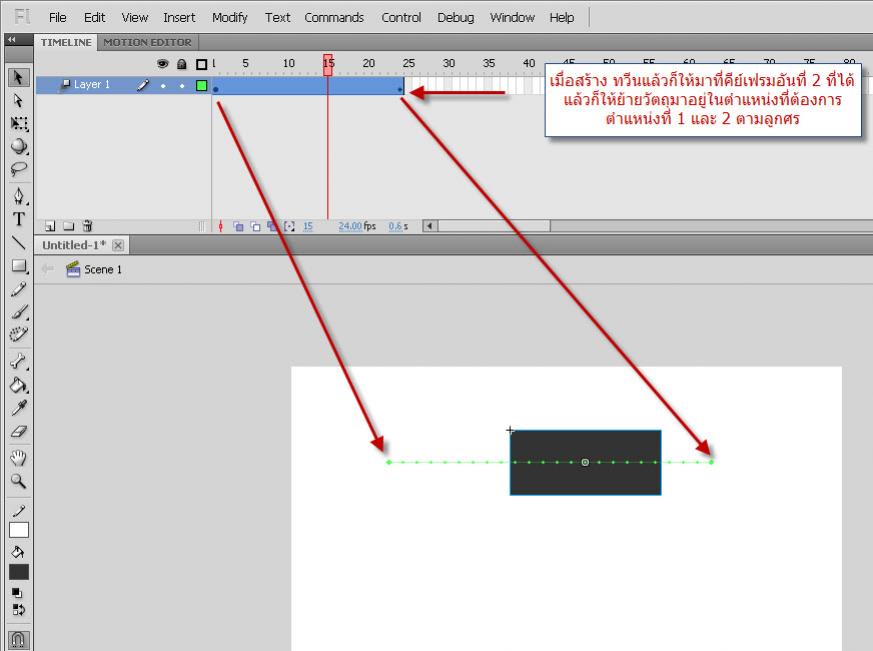
Task: Select the Bone tool
Action: point(18,362)
